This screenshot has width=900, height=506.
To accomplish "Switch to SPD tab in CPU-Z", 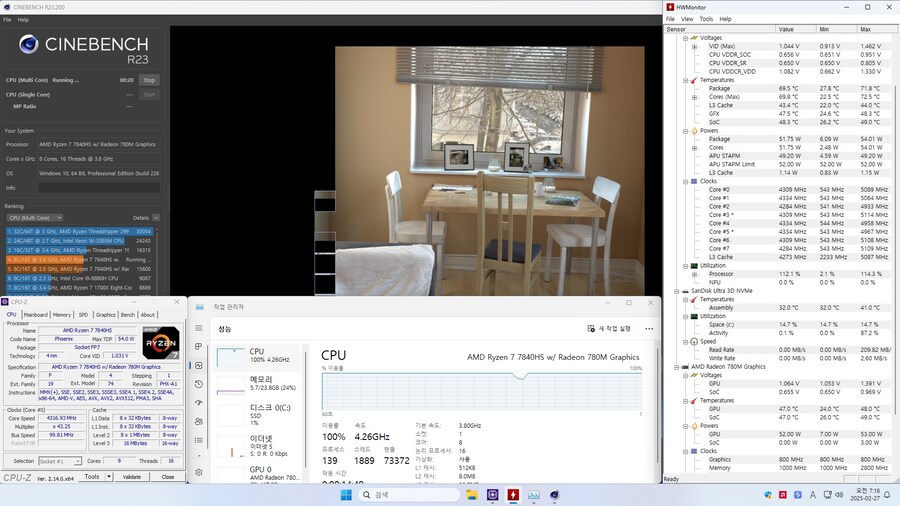I will [83, 315].
